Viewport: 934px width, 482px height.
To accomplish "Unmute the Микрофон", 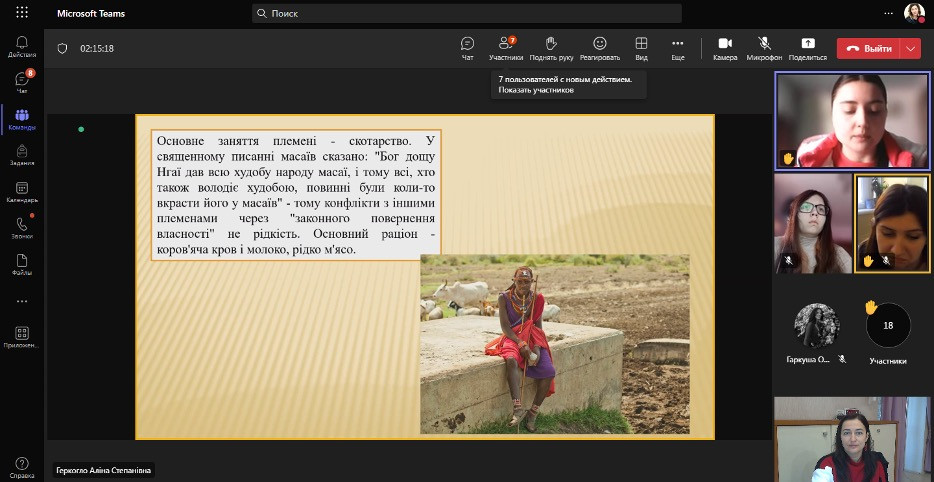I will coord(764,47).
